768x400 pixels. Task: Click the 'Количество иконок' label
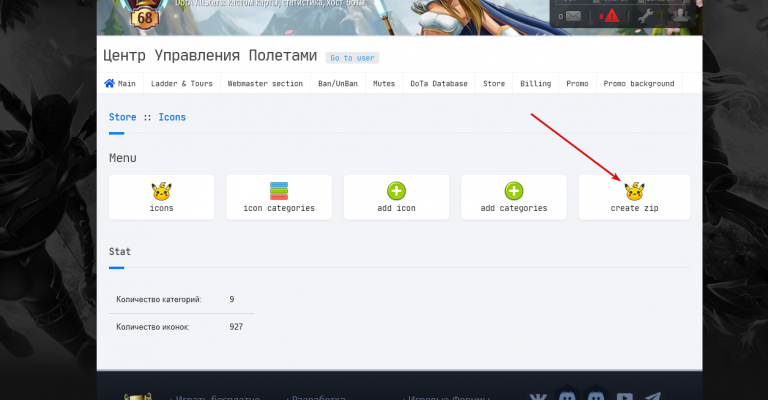click(x=153, y=327)
